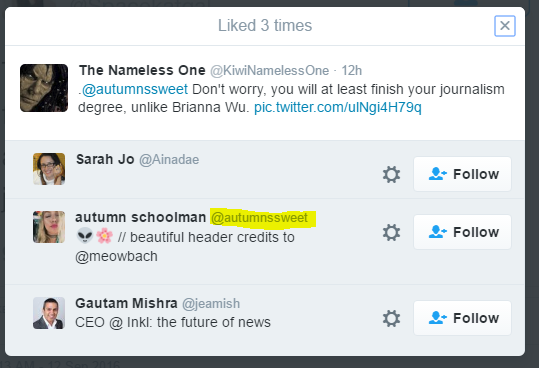Follow autumn schoolman

[462, 232]
